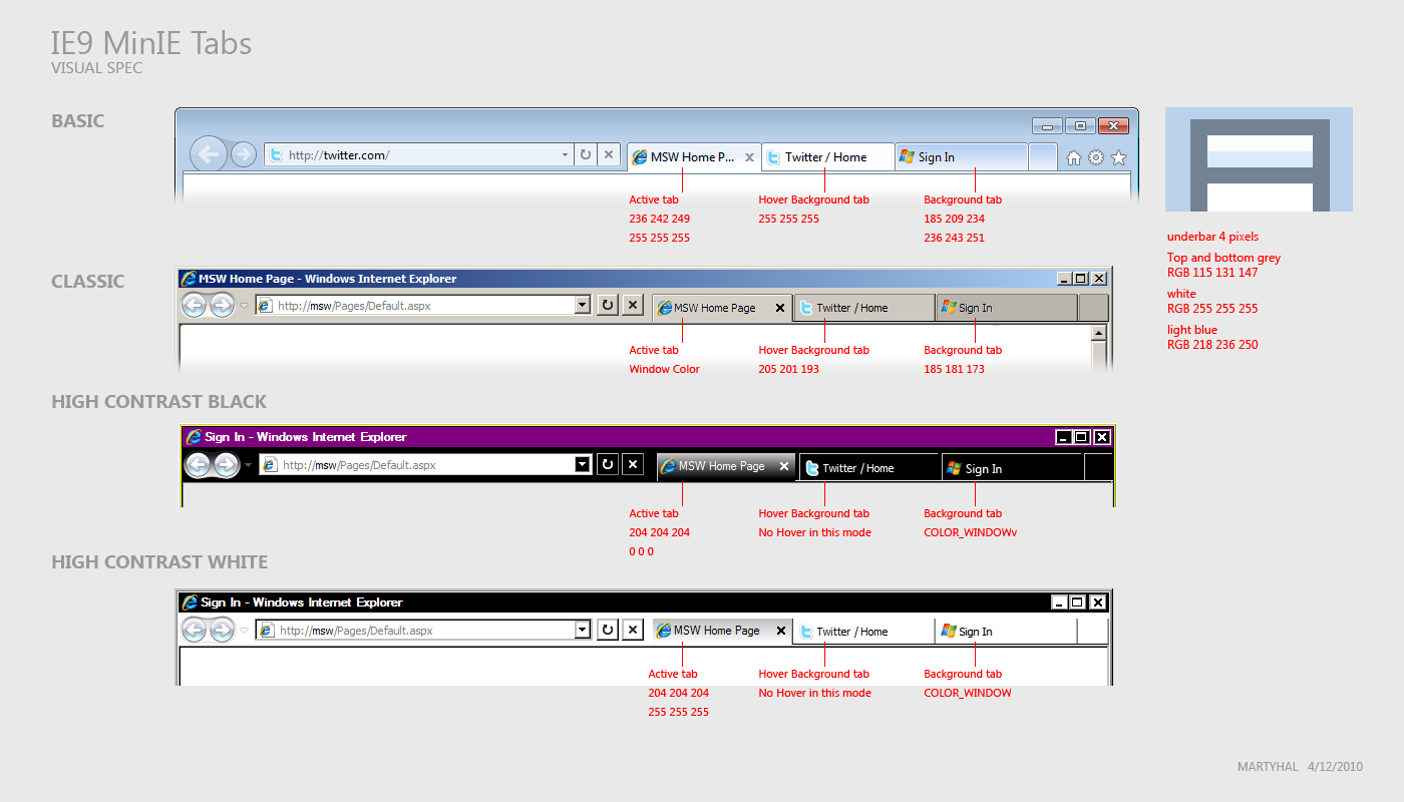Click Back button in High Contrast White window
Viewport: 1404px width, 802px height.
click(194, 630)
